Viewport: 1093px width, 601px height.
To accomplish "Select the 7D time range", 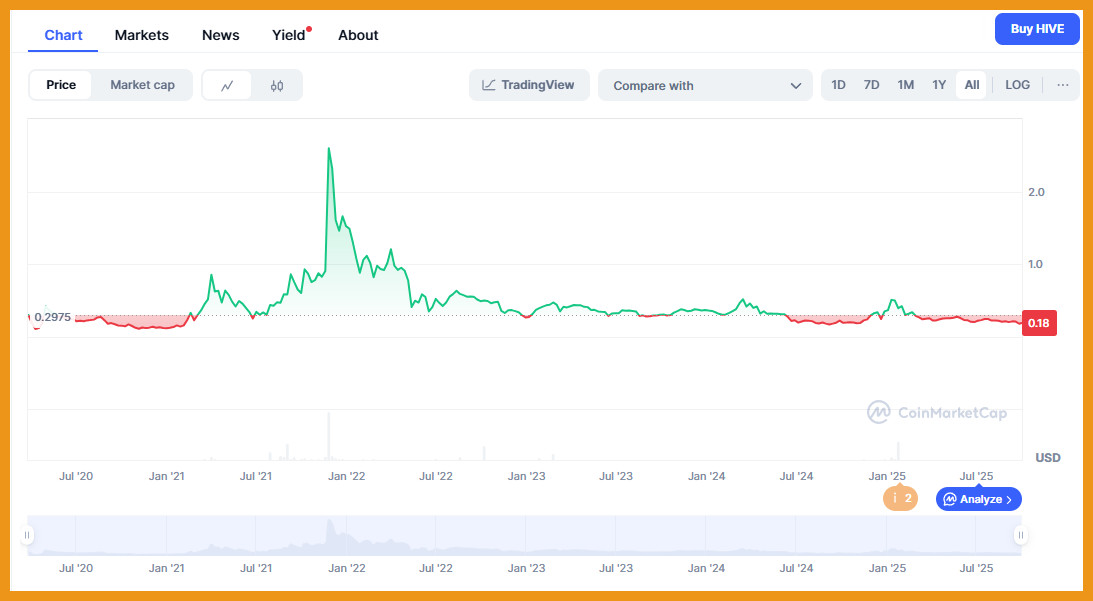I will 871,85.
